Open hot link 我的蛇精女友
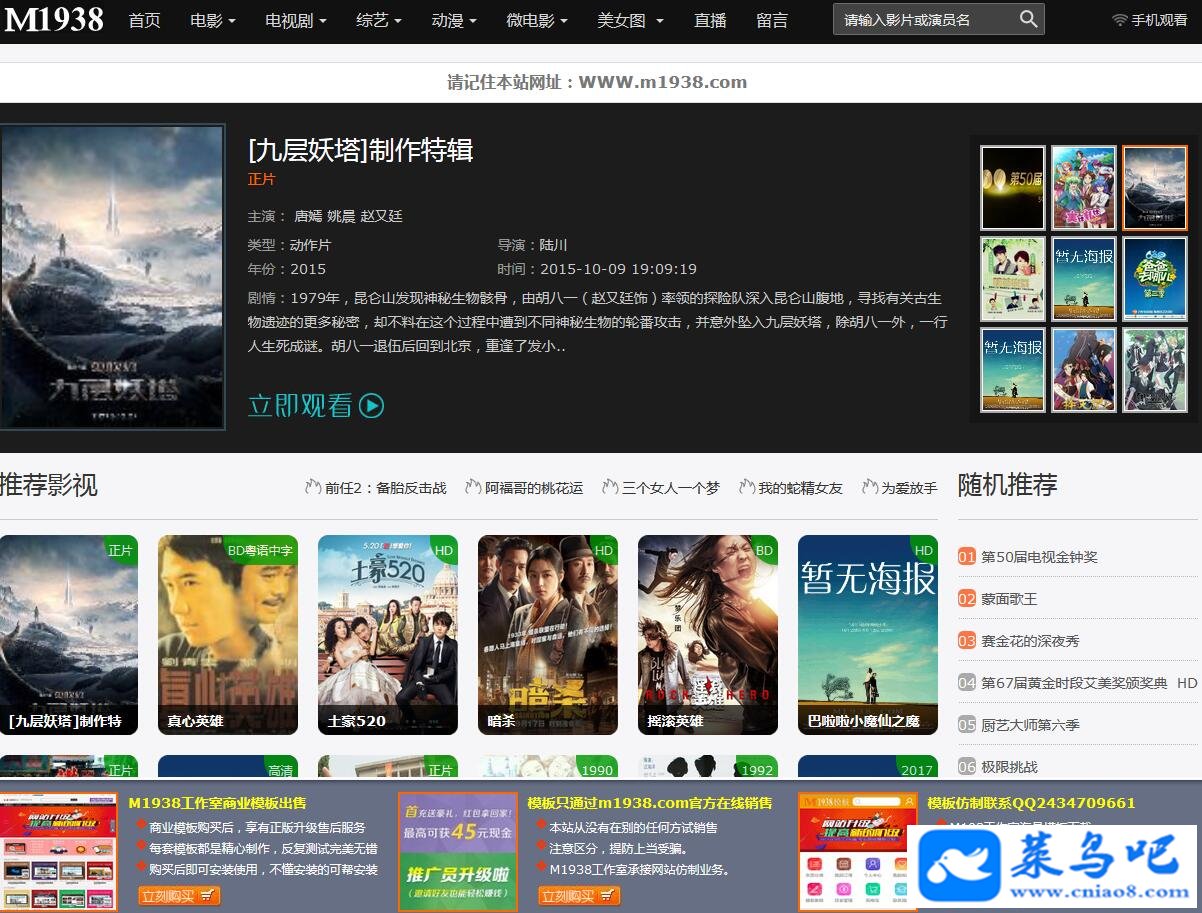Image resolution: width=1202 pixels, height=913 pixels. point(800,488)
